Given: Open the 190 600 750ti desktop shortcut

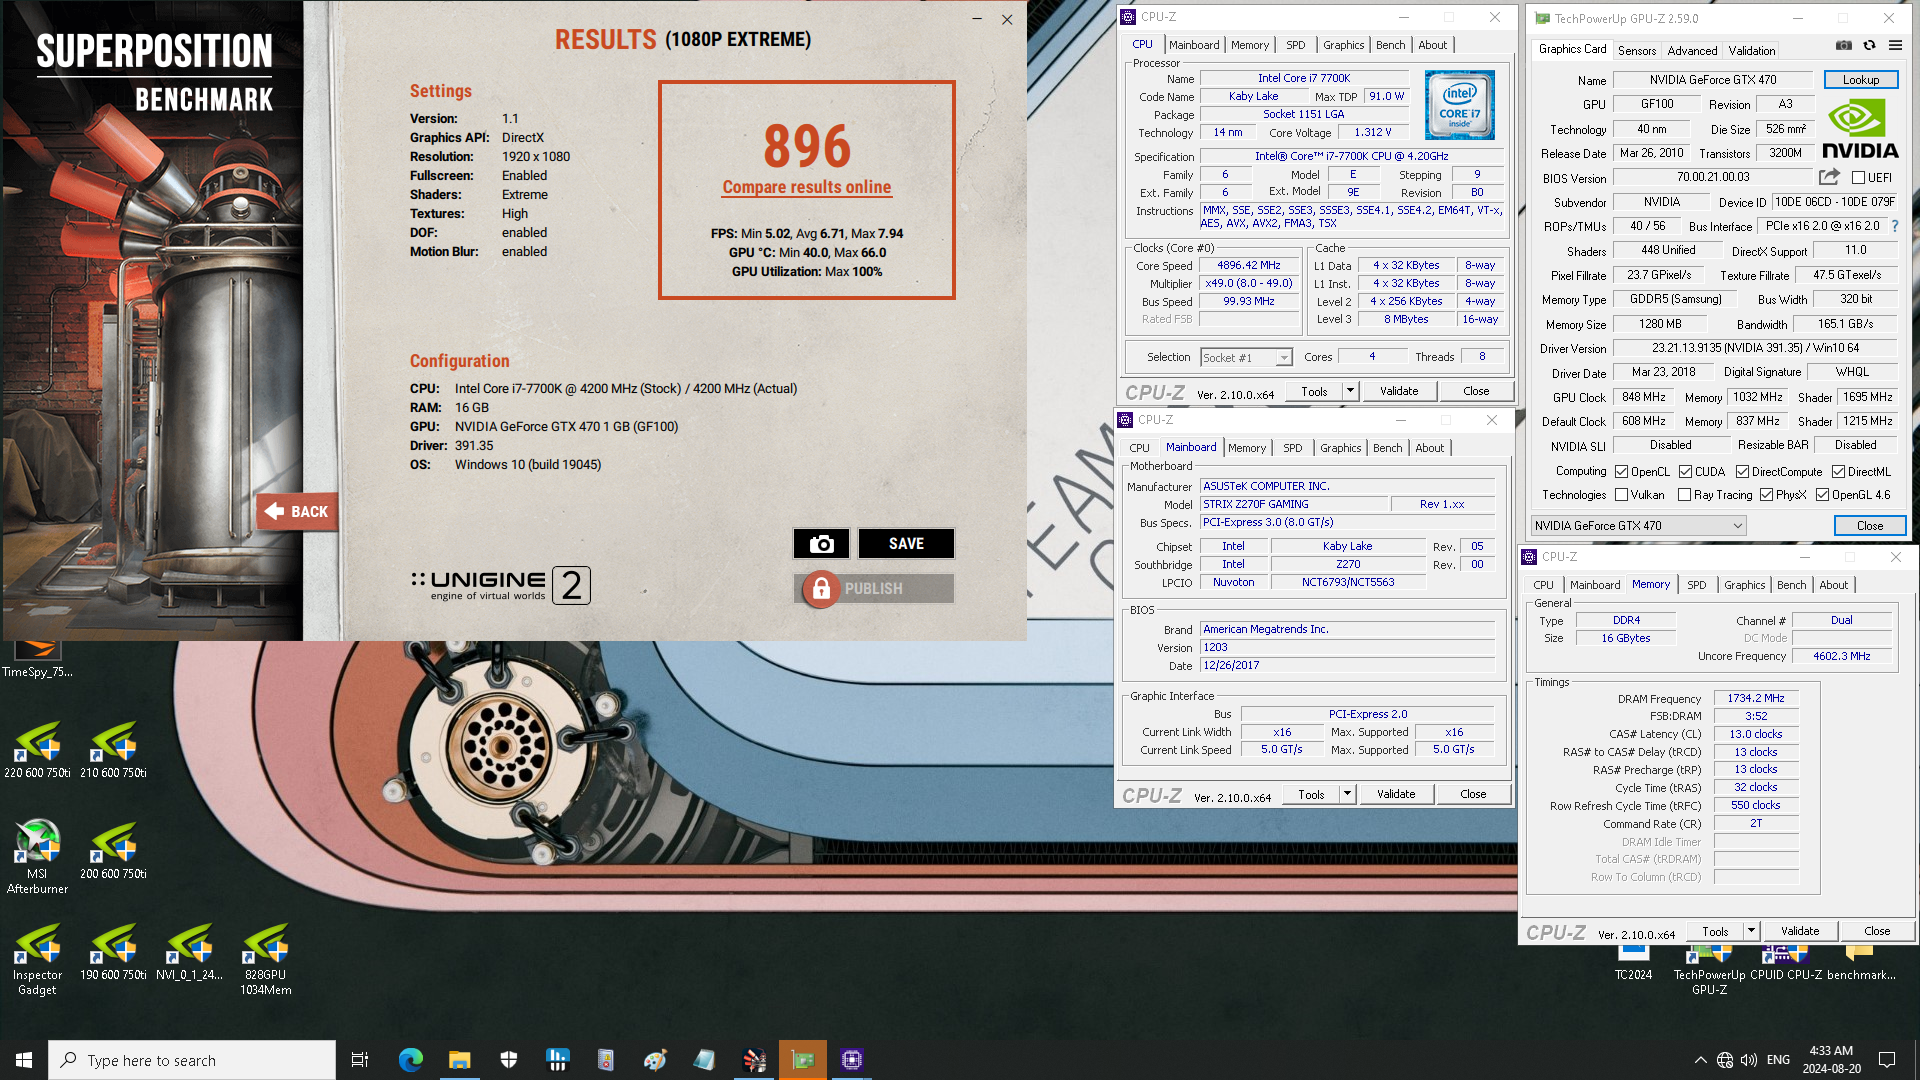Looking at the screenshot, I should 113,951.
